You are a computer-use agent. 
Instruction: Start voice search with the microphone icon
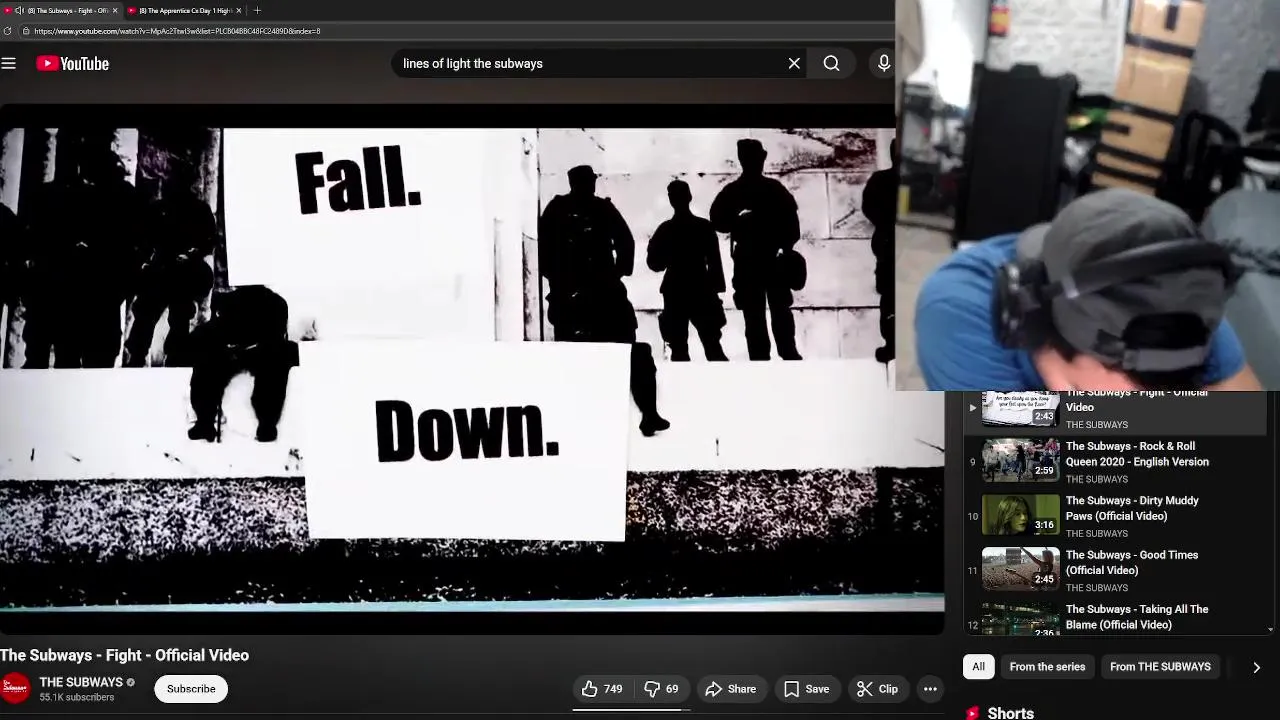884,63
